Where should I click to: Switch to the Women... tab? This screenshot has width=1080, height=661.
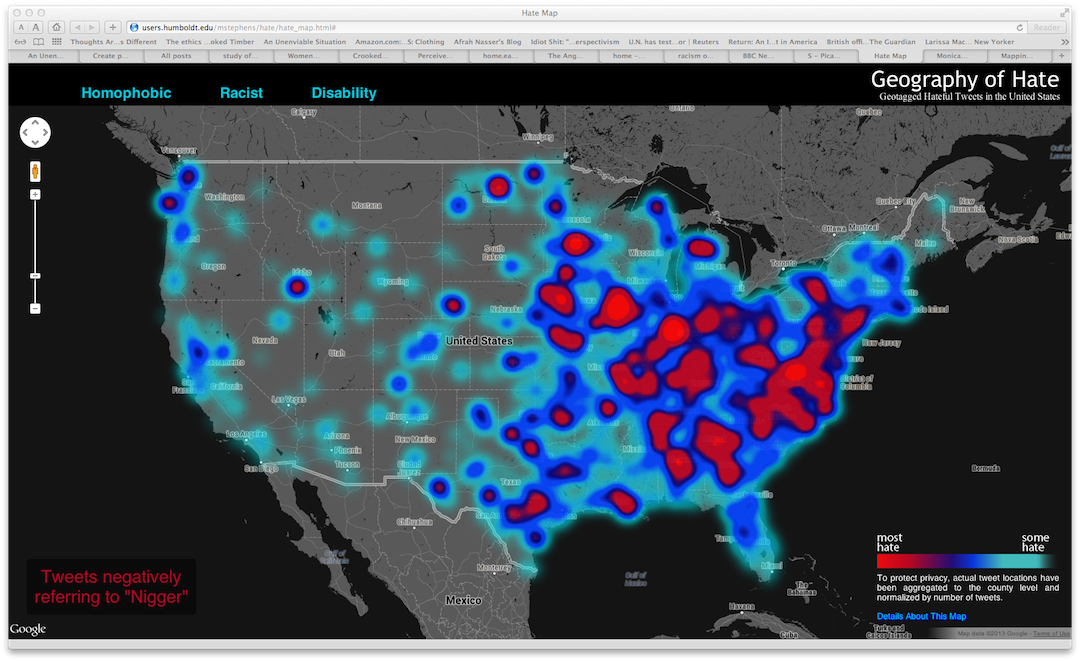(304, 56)
